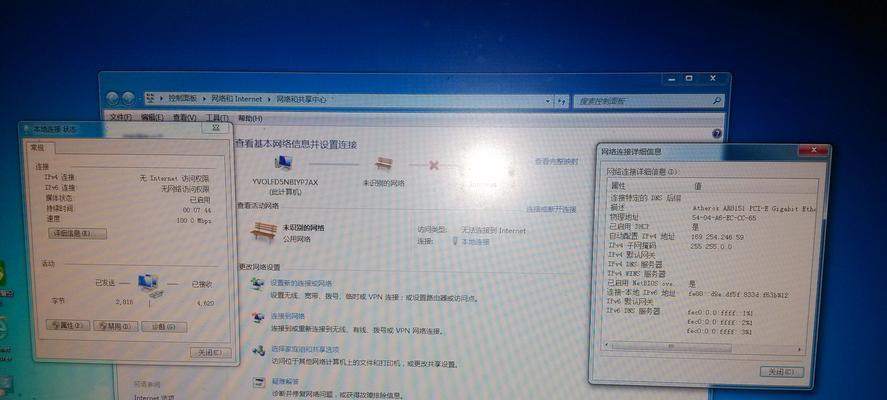Select the IPv4 WINS 服务器 row
This screenshot has height=400, width=887.
click(713, 274)
